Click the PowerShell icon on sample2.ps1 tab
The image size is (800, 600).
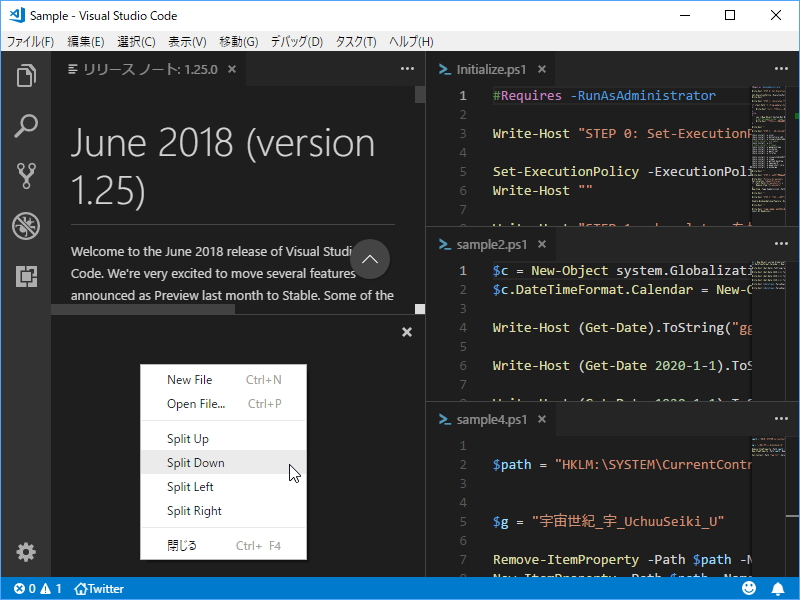(445, 244)
